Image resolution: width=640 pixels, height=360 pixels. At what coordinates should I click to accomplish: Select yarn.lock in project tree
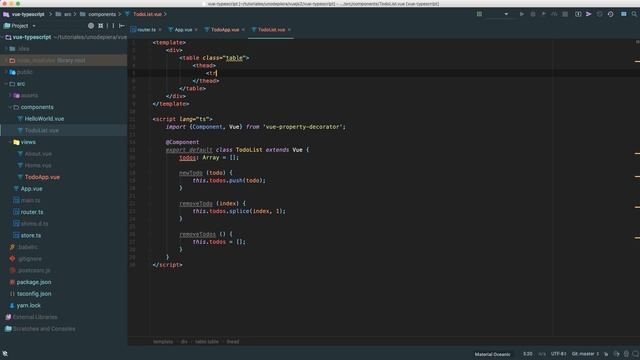click(x=29, y=305)
